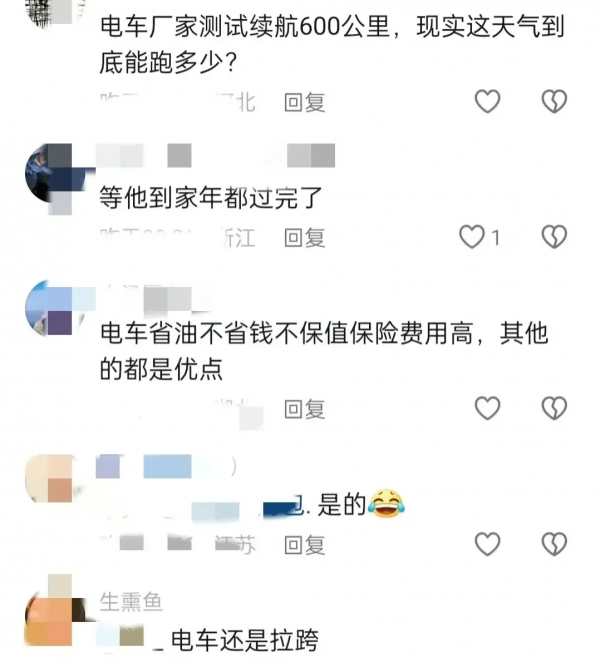The image size is (600, 662).
Task: Dislike the 电车省油不省钱 comment
Action: coord(554,408)
